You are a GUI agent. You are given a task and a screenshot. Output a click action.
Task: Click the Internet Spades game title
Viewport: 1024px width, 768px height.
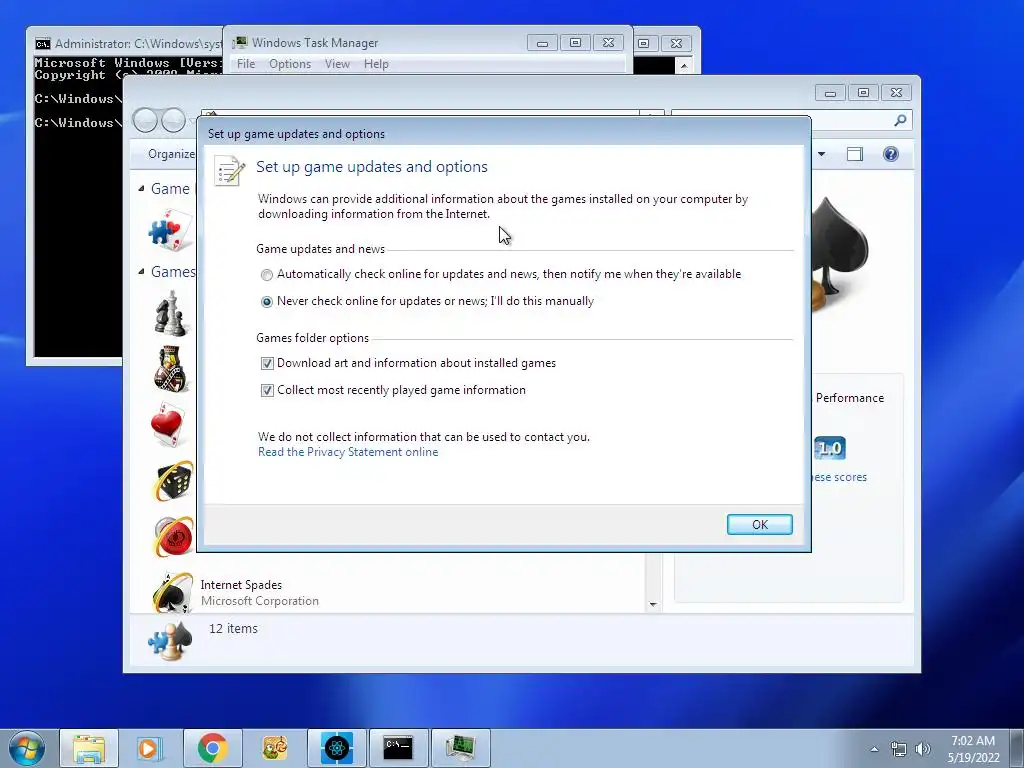tap(241, 585)
